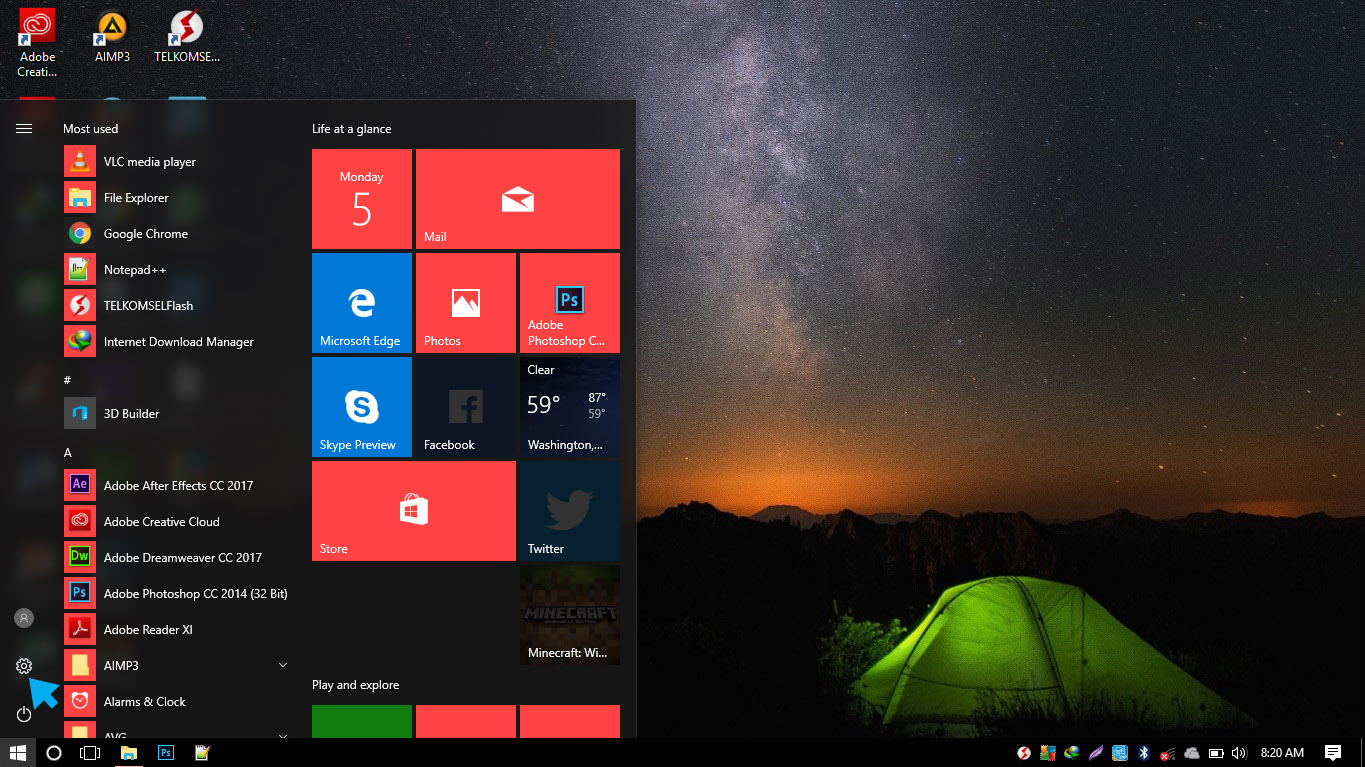Select the Adobe Creative Cloud desktop shortcut
1365x767 pixels.
pyautogui.click(x=37, y=42)
